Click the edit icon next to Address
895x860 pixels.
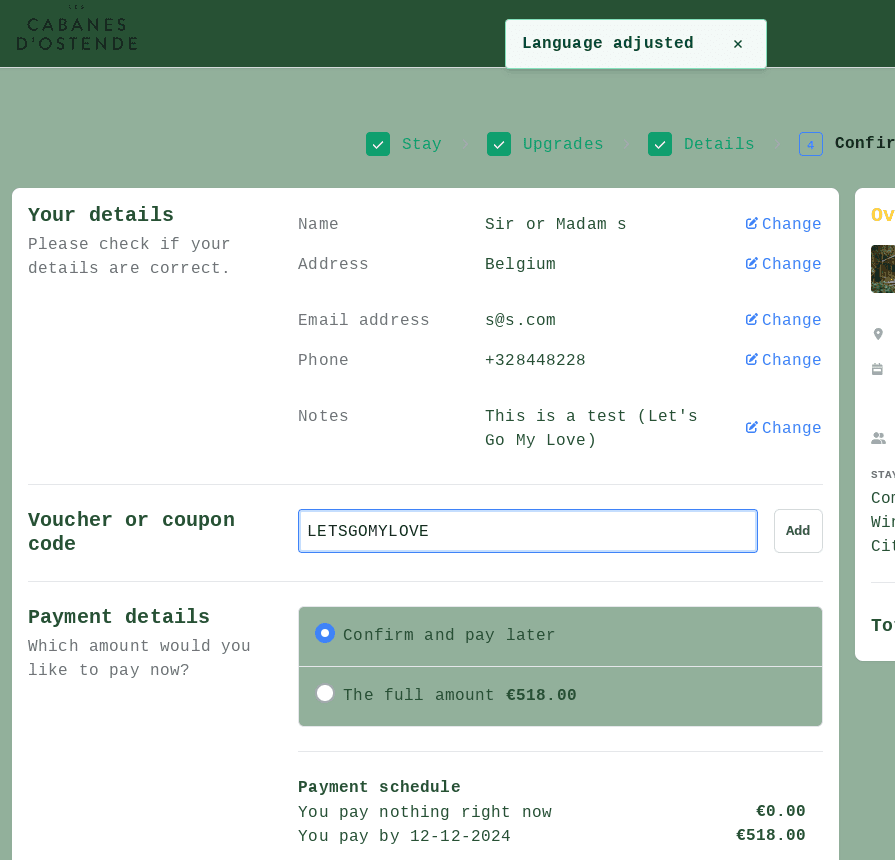pos(752,264)
